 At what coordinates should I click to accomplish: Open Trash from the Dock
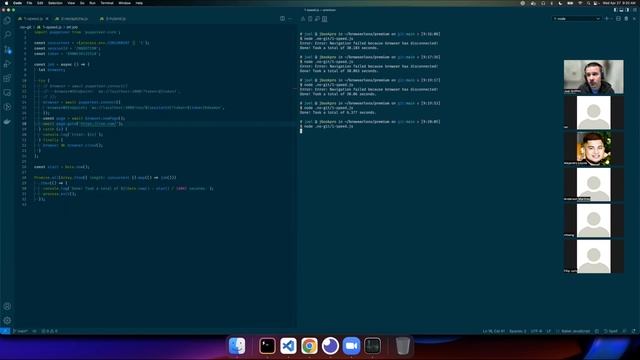[403, 346]
